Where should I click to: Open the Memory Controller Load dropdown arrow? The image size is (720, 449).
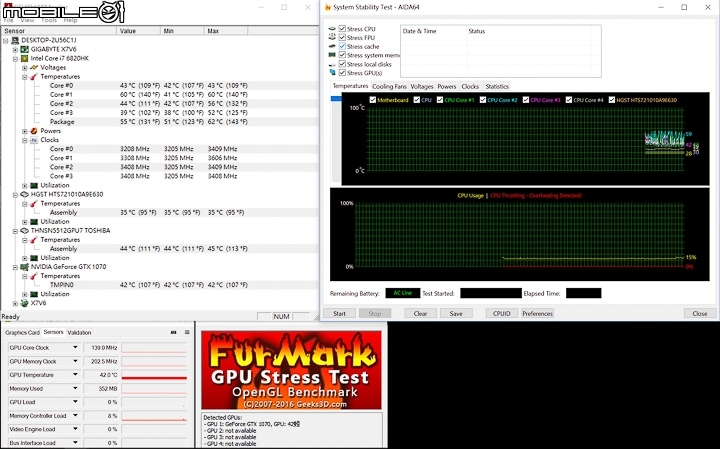pyautogui.click(x=75, y=415)
